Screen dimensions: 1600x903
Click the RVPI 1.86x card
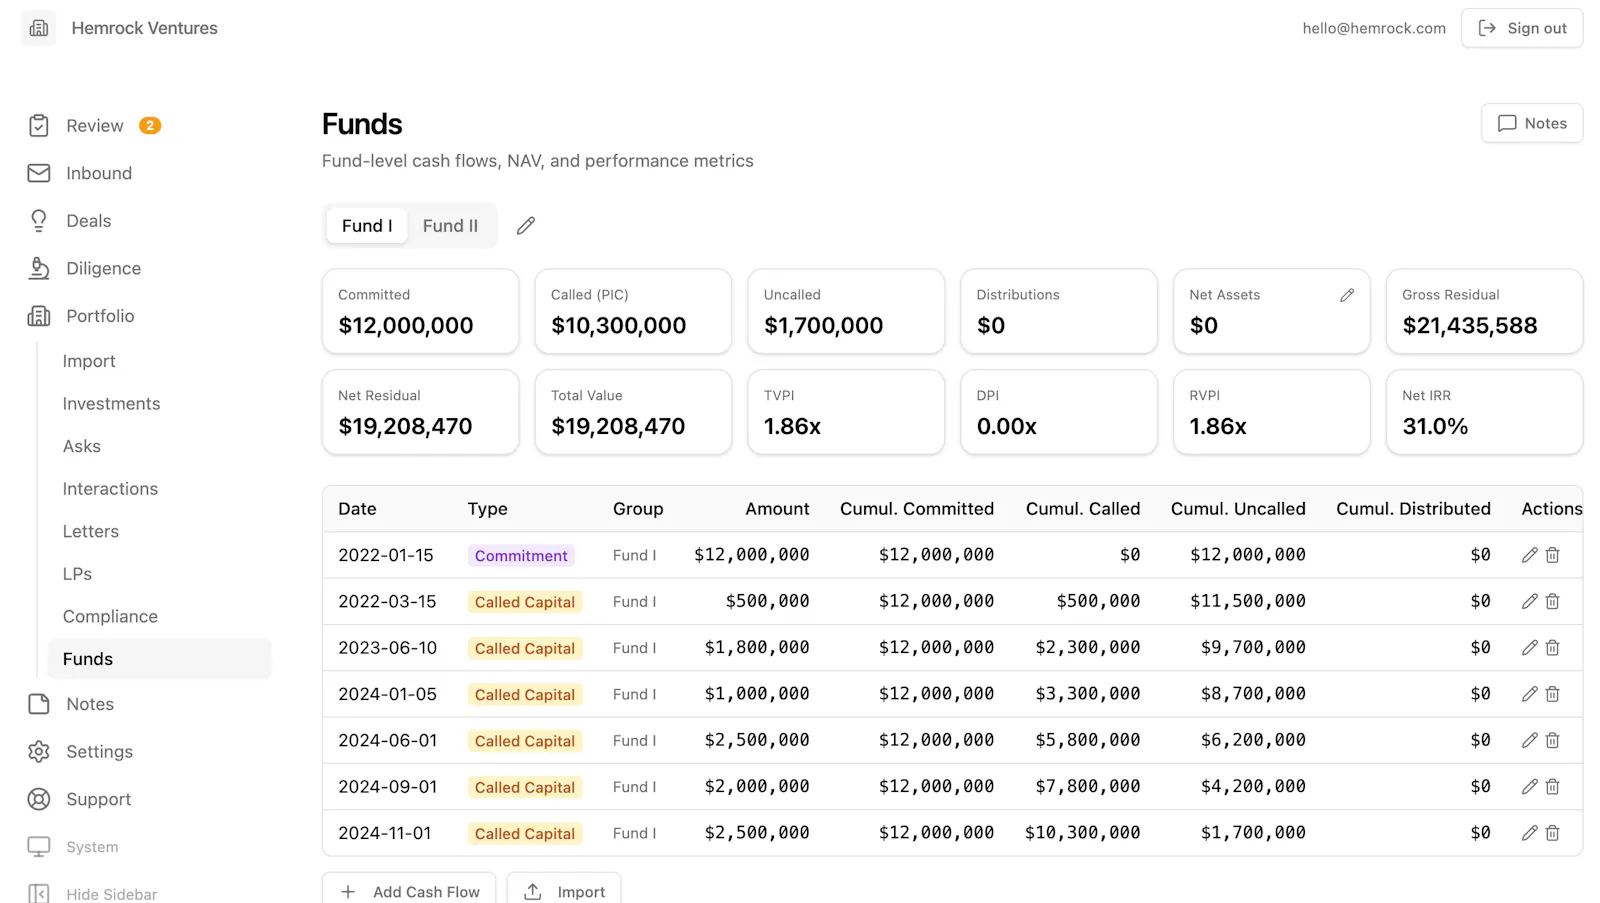pos(1271,412)
